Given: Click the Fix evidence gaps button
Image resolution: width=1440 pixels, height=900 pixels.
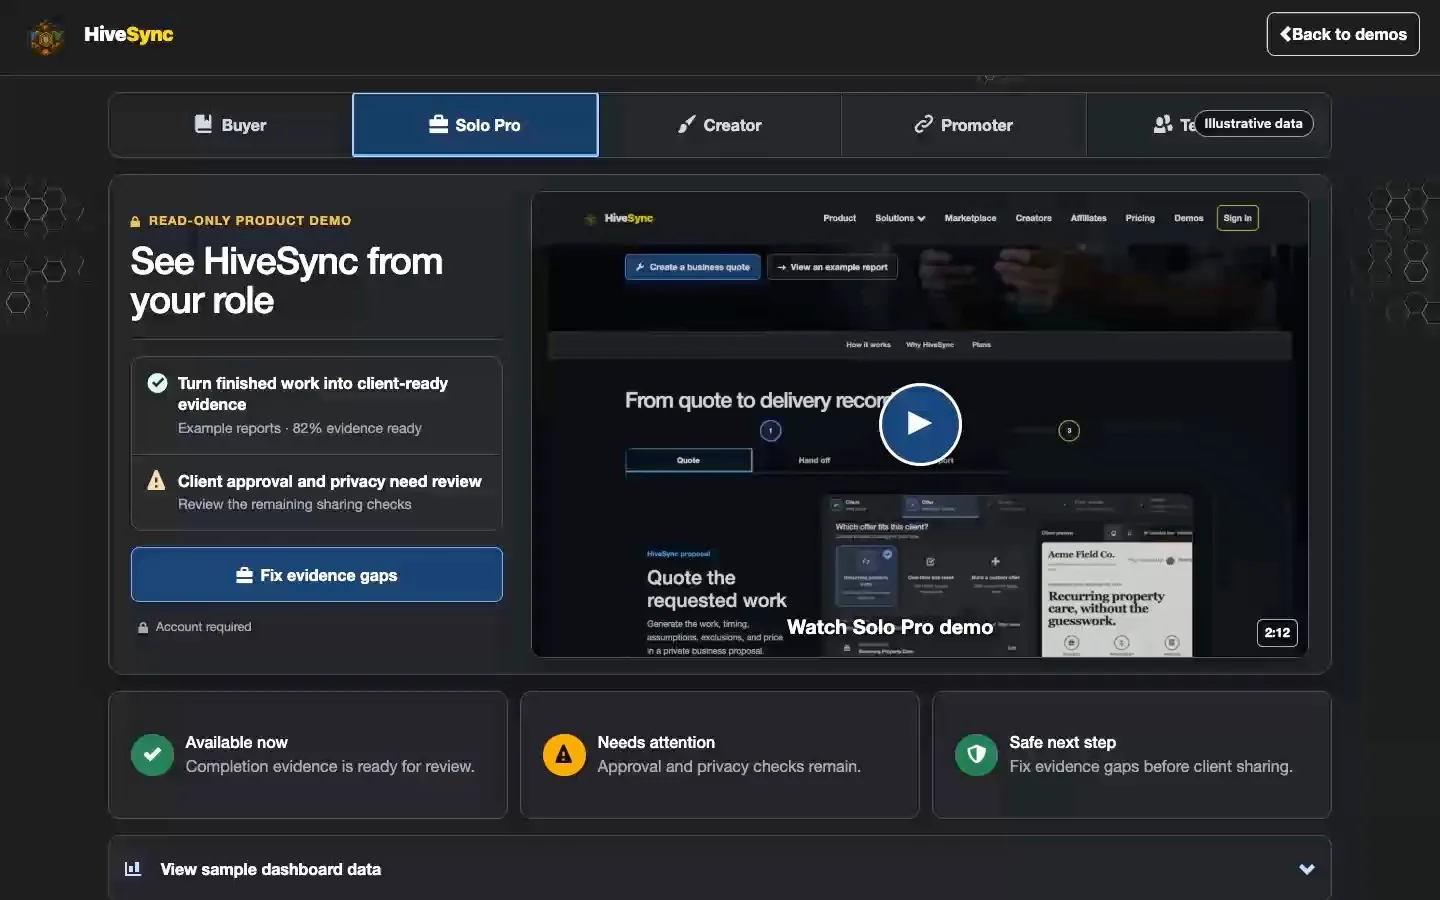Looking at the screenshot, I should coord(316,575).
